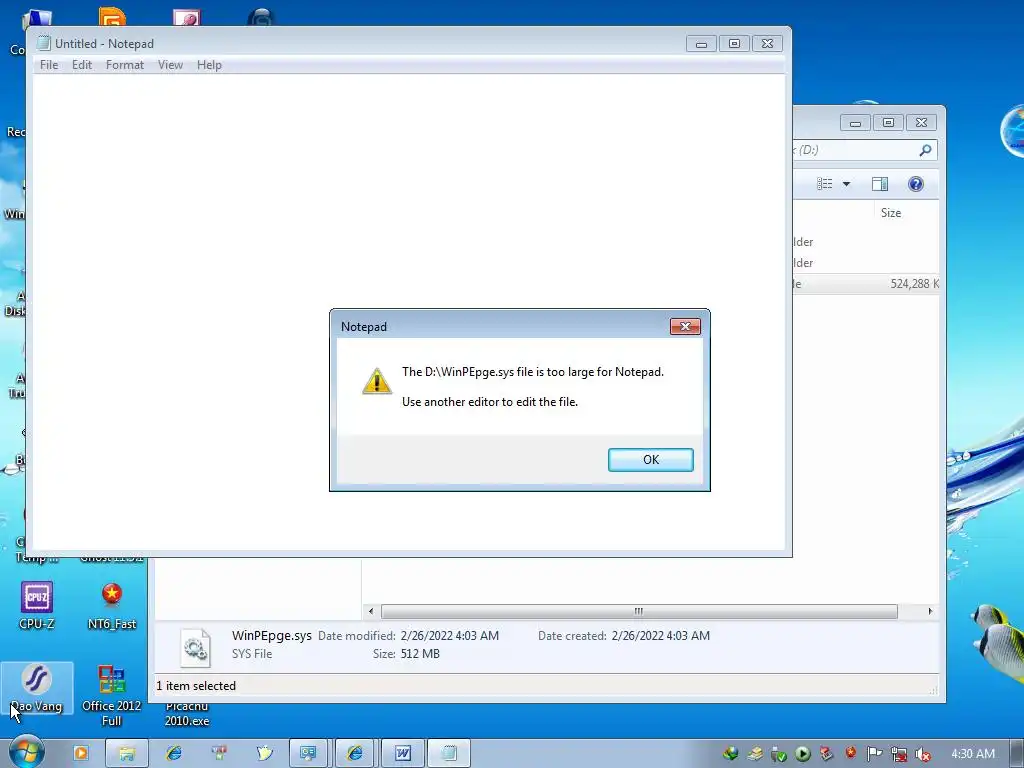Viewport: 1024px width, 768px height.
Task: Switch to Microsoft Word on the taskbar
Action: click(402, 753)
